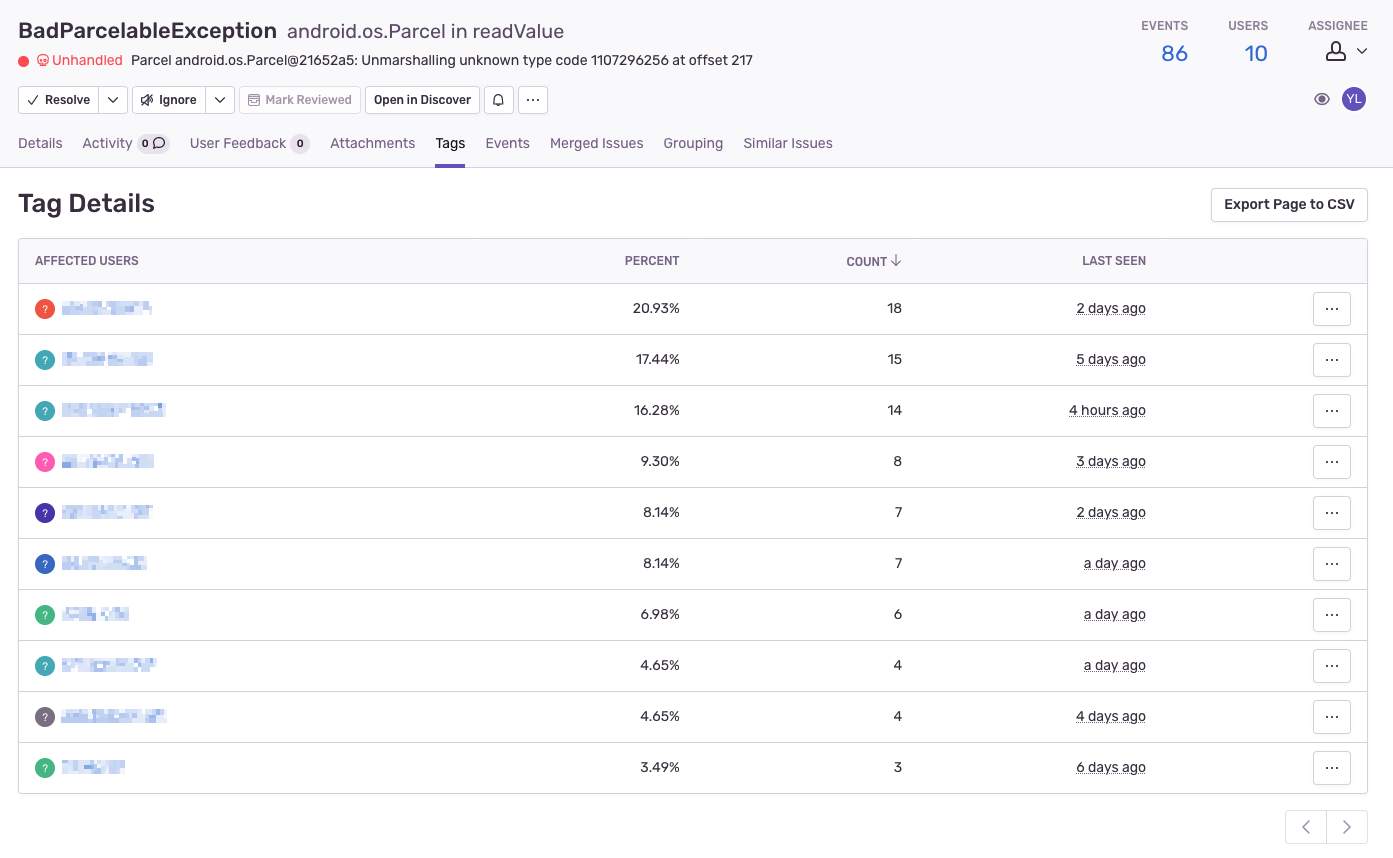This screenshot has width=1393, height=858.
Task: Open the ellipsis overflow menu next to bell
Action: coord(533,100)
